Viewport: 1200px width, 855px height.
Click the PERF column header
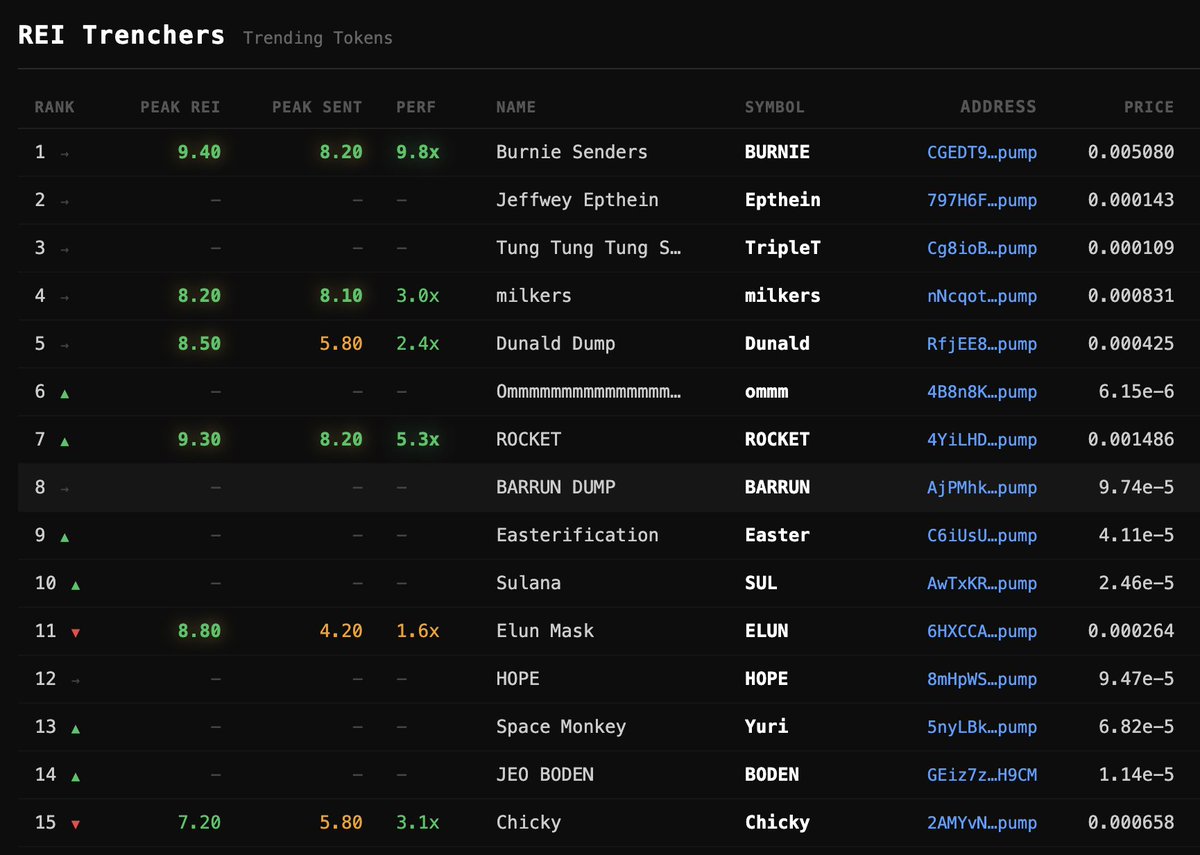pos(416,107)
